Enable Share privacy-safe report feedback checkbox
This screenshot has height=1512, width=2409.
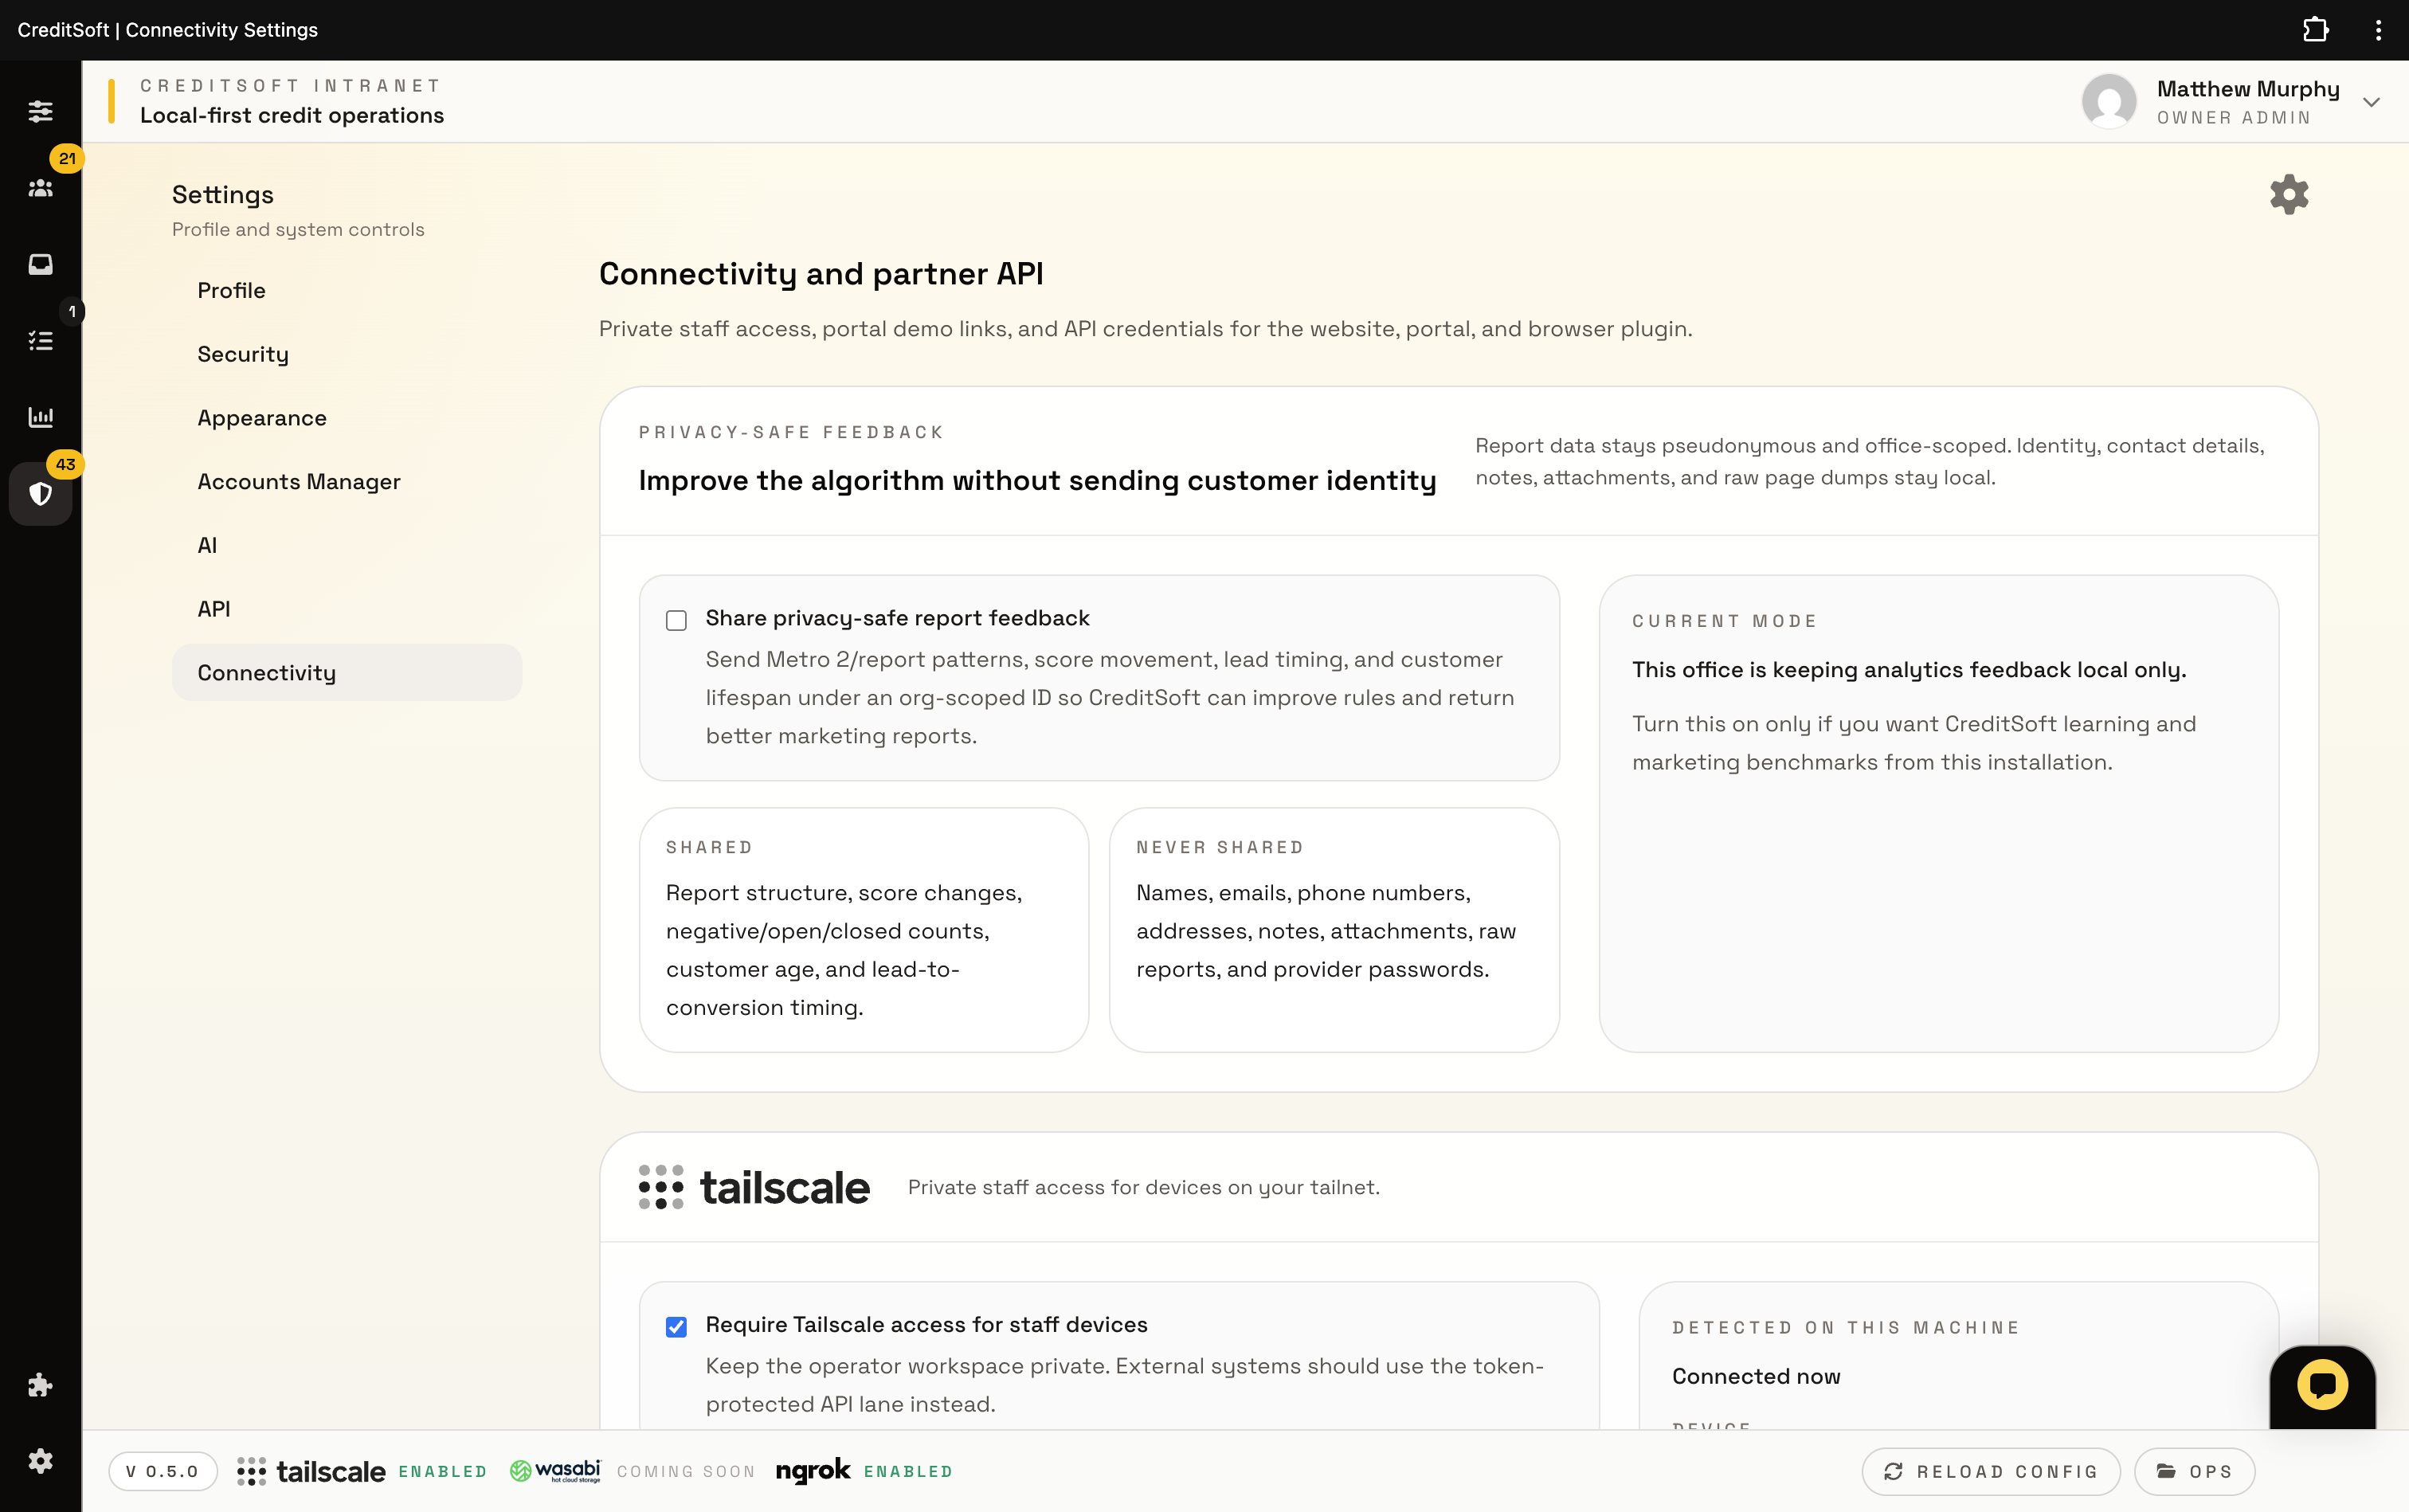(x=676, y=620)
